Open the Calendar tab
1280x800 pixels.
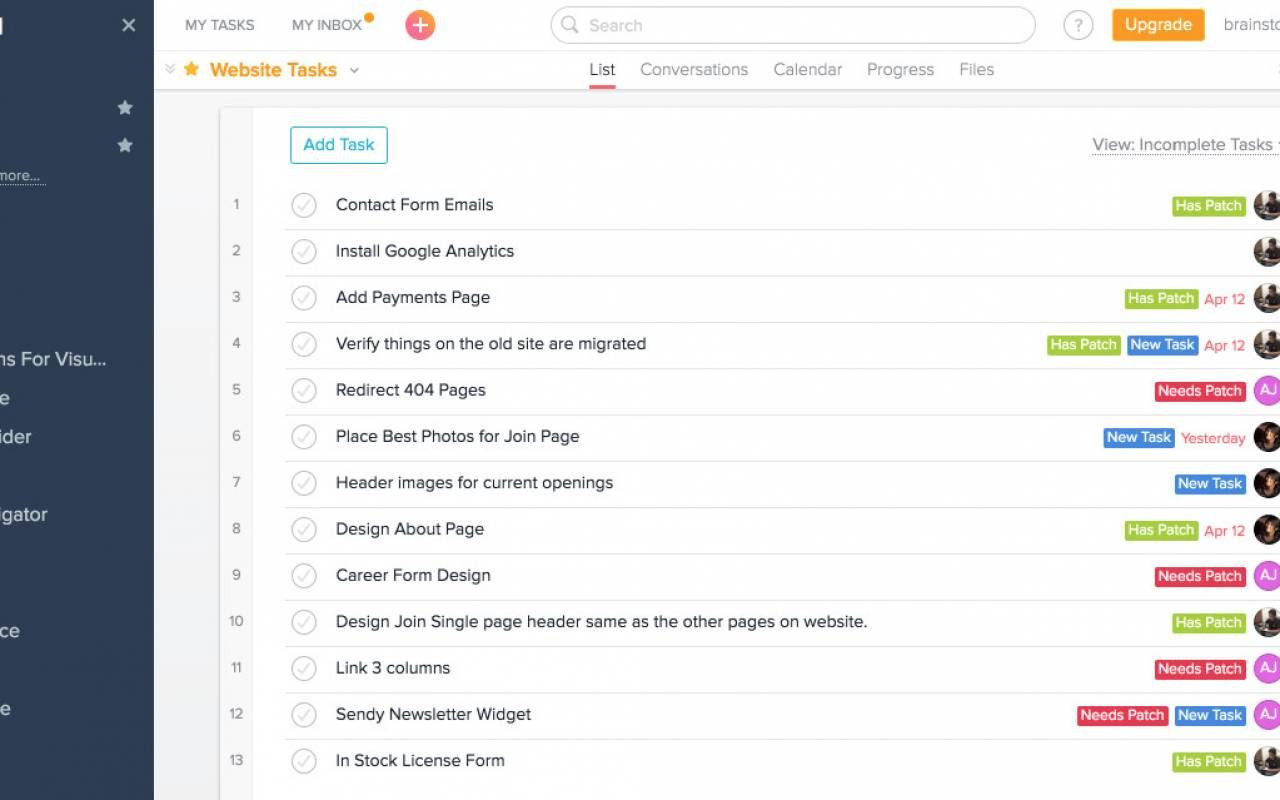point(807,69)
